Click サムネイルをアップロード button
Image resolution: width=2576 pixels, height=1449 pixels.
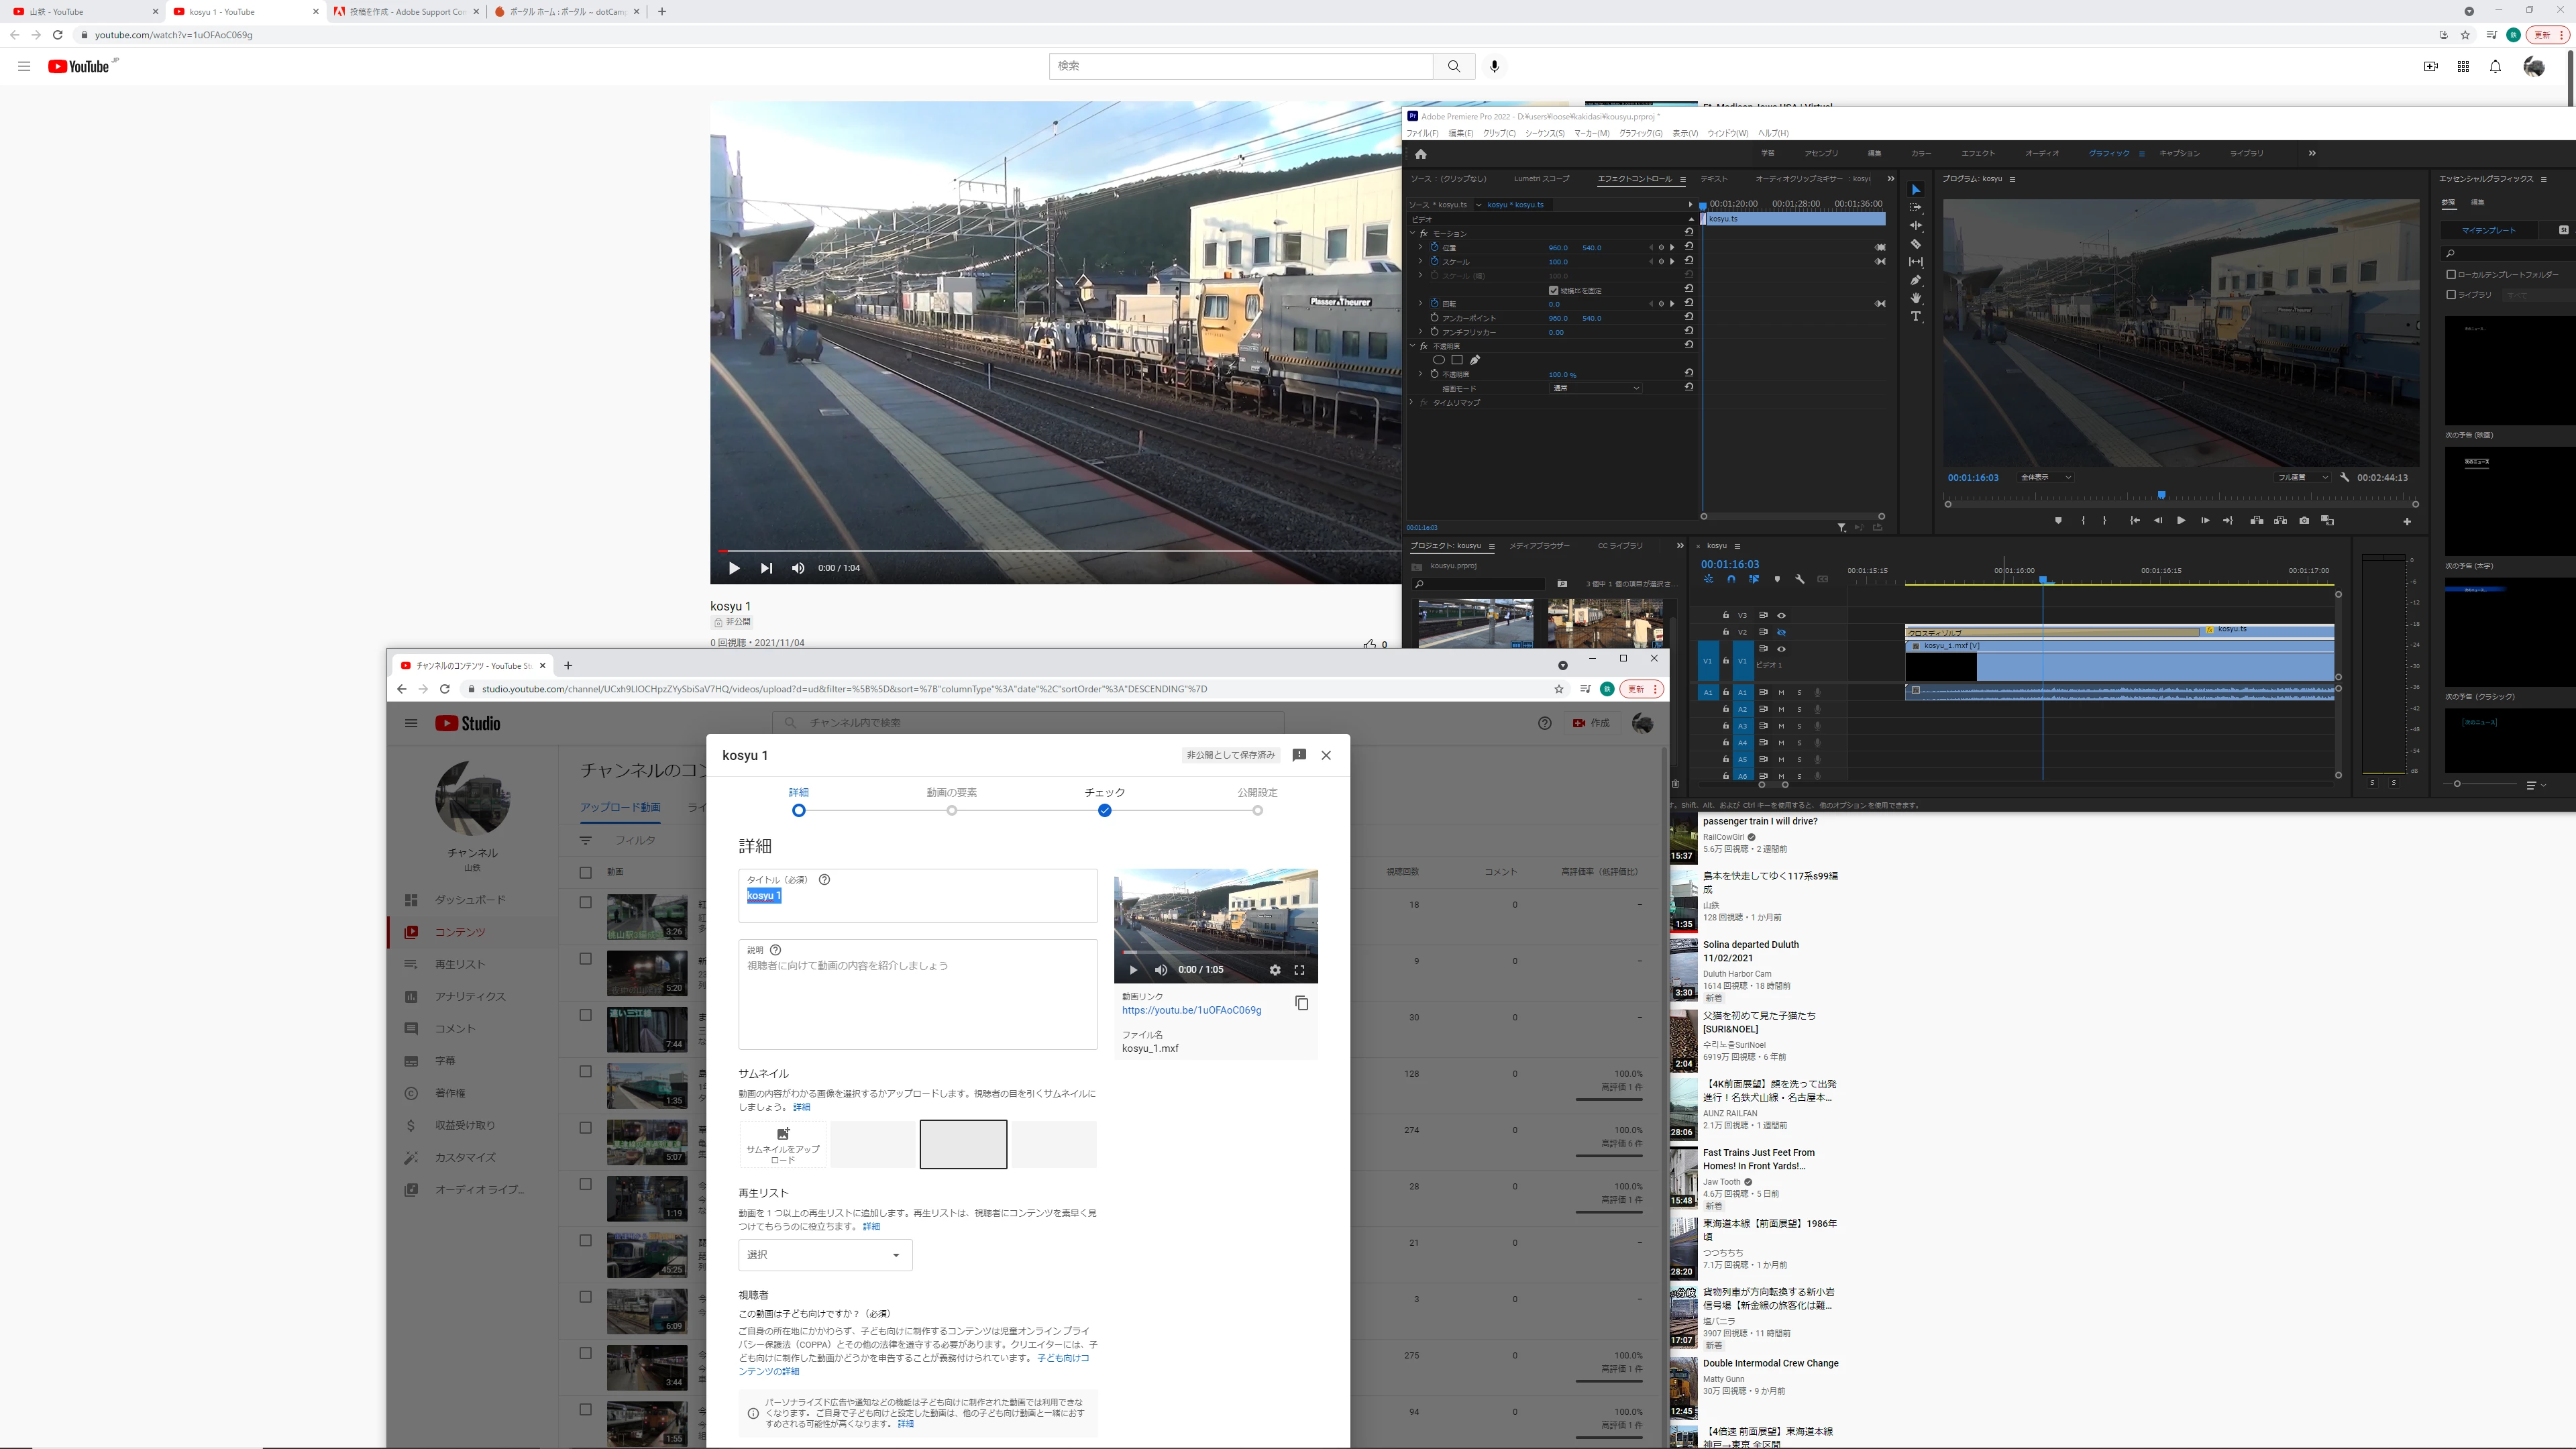(x=783, y=1144)
